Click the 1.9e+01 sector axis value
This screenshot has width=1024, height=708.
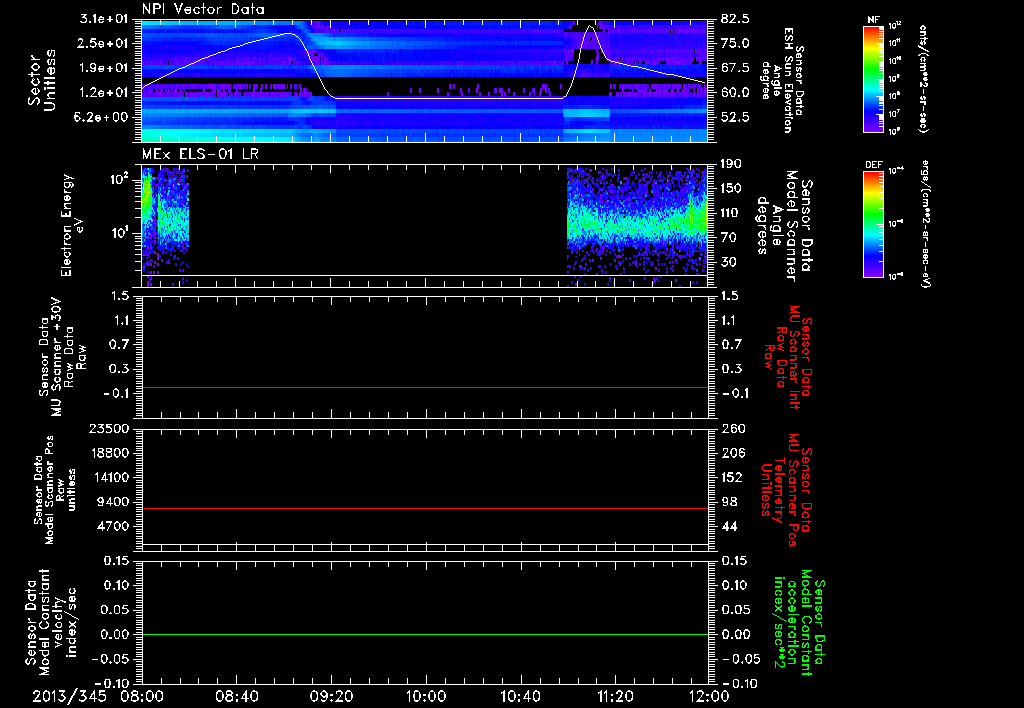[104, 68]
